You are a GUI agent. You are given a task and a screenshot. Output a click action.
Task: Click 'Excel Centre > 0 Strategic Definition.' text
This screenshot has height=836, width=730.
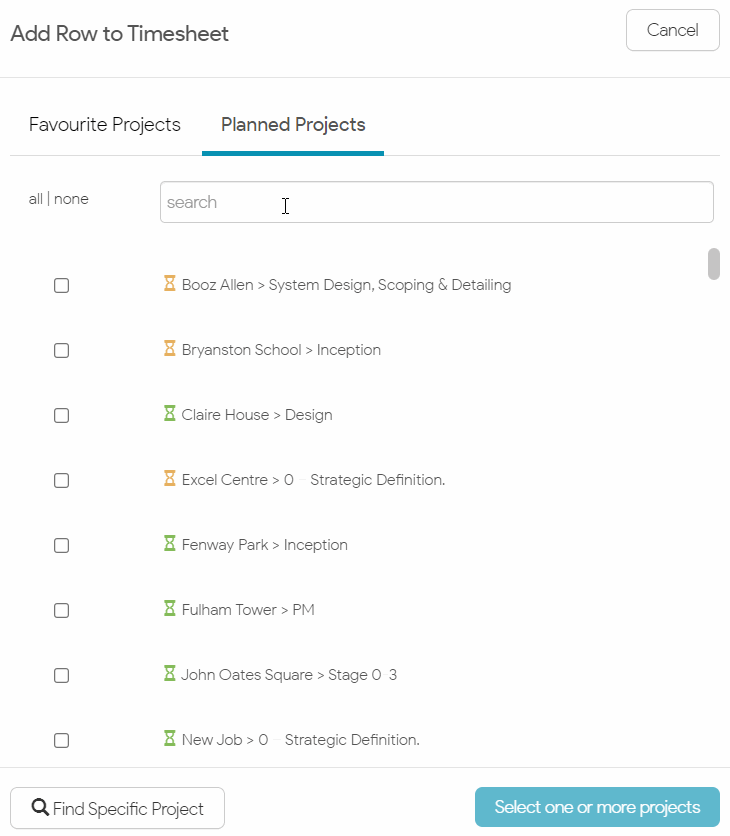pyautogui.click(x=314, y=480)
